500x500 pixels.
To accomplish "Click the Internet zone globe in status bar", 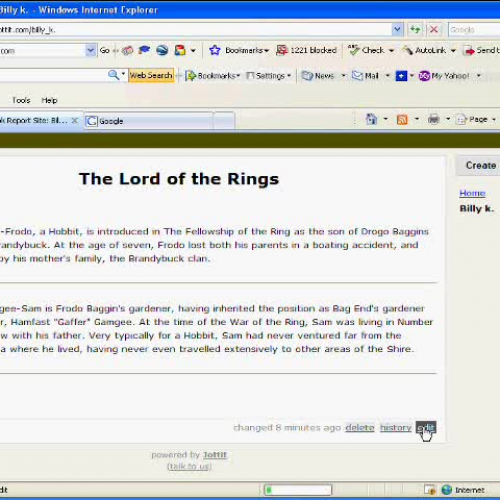I will point(447,490).
